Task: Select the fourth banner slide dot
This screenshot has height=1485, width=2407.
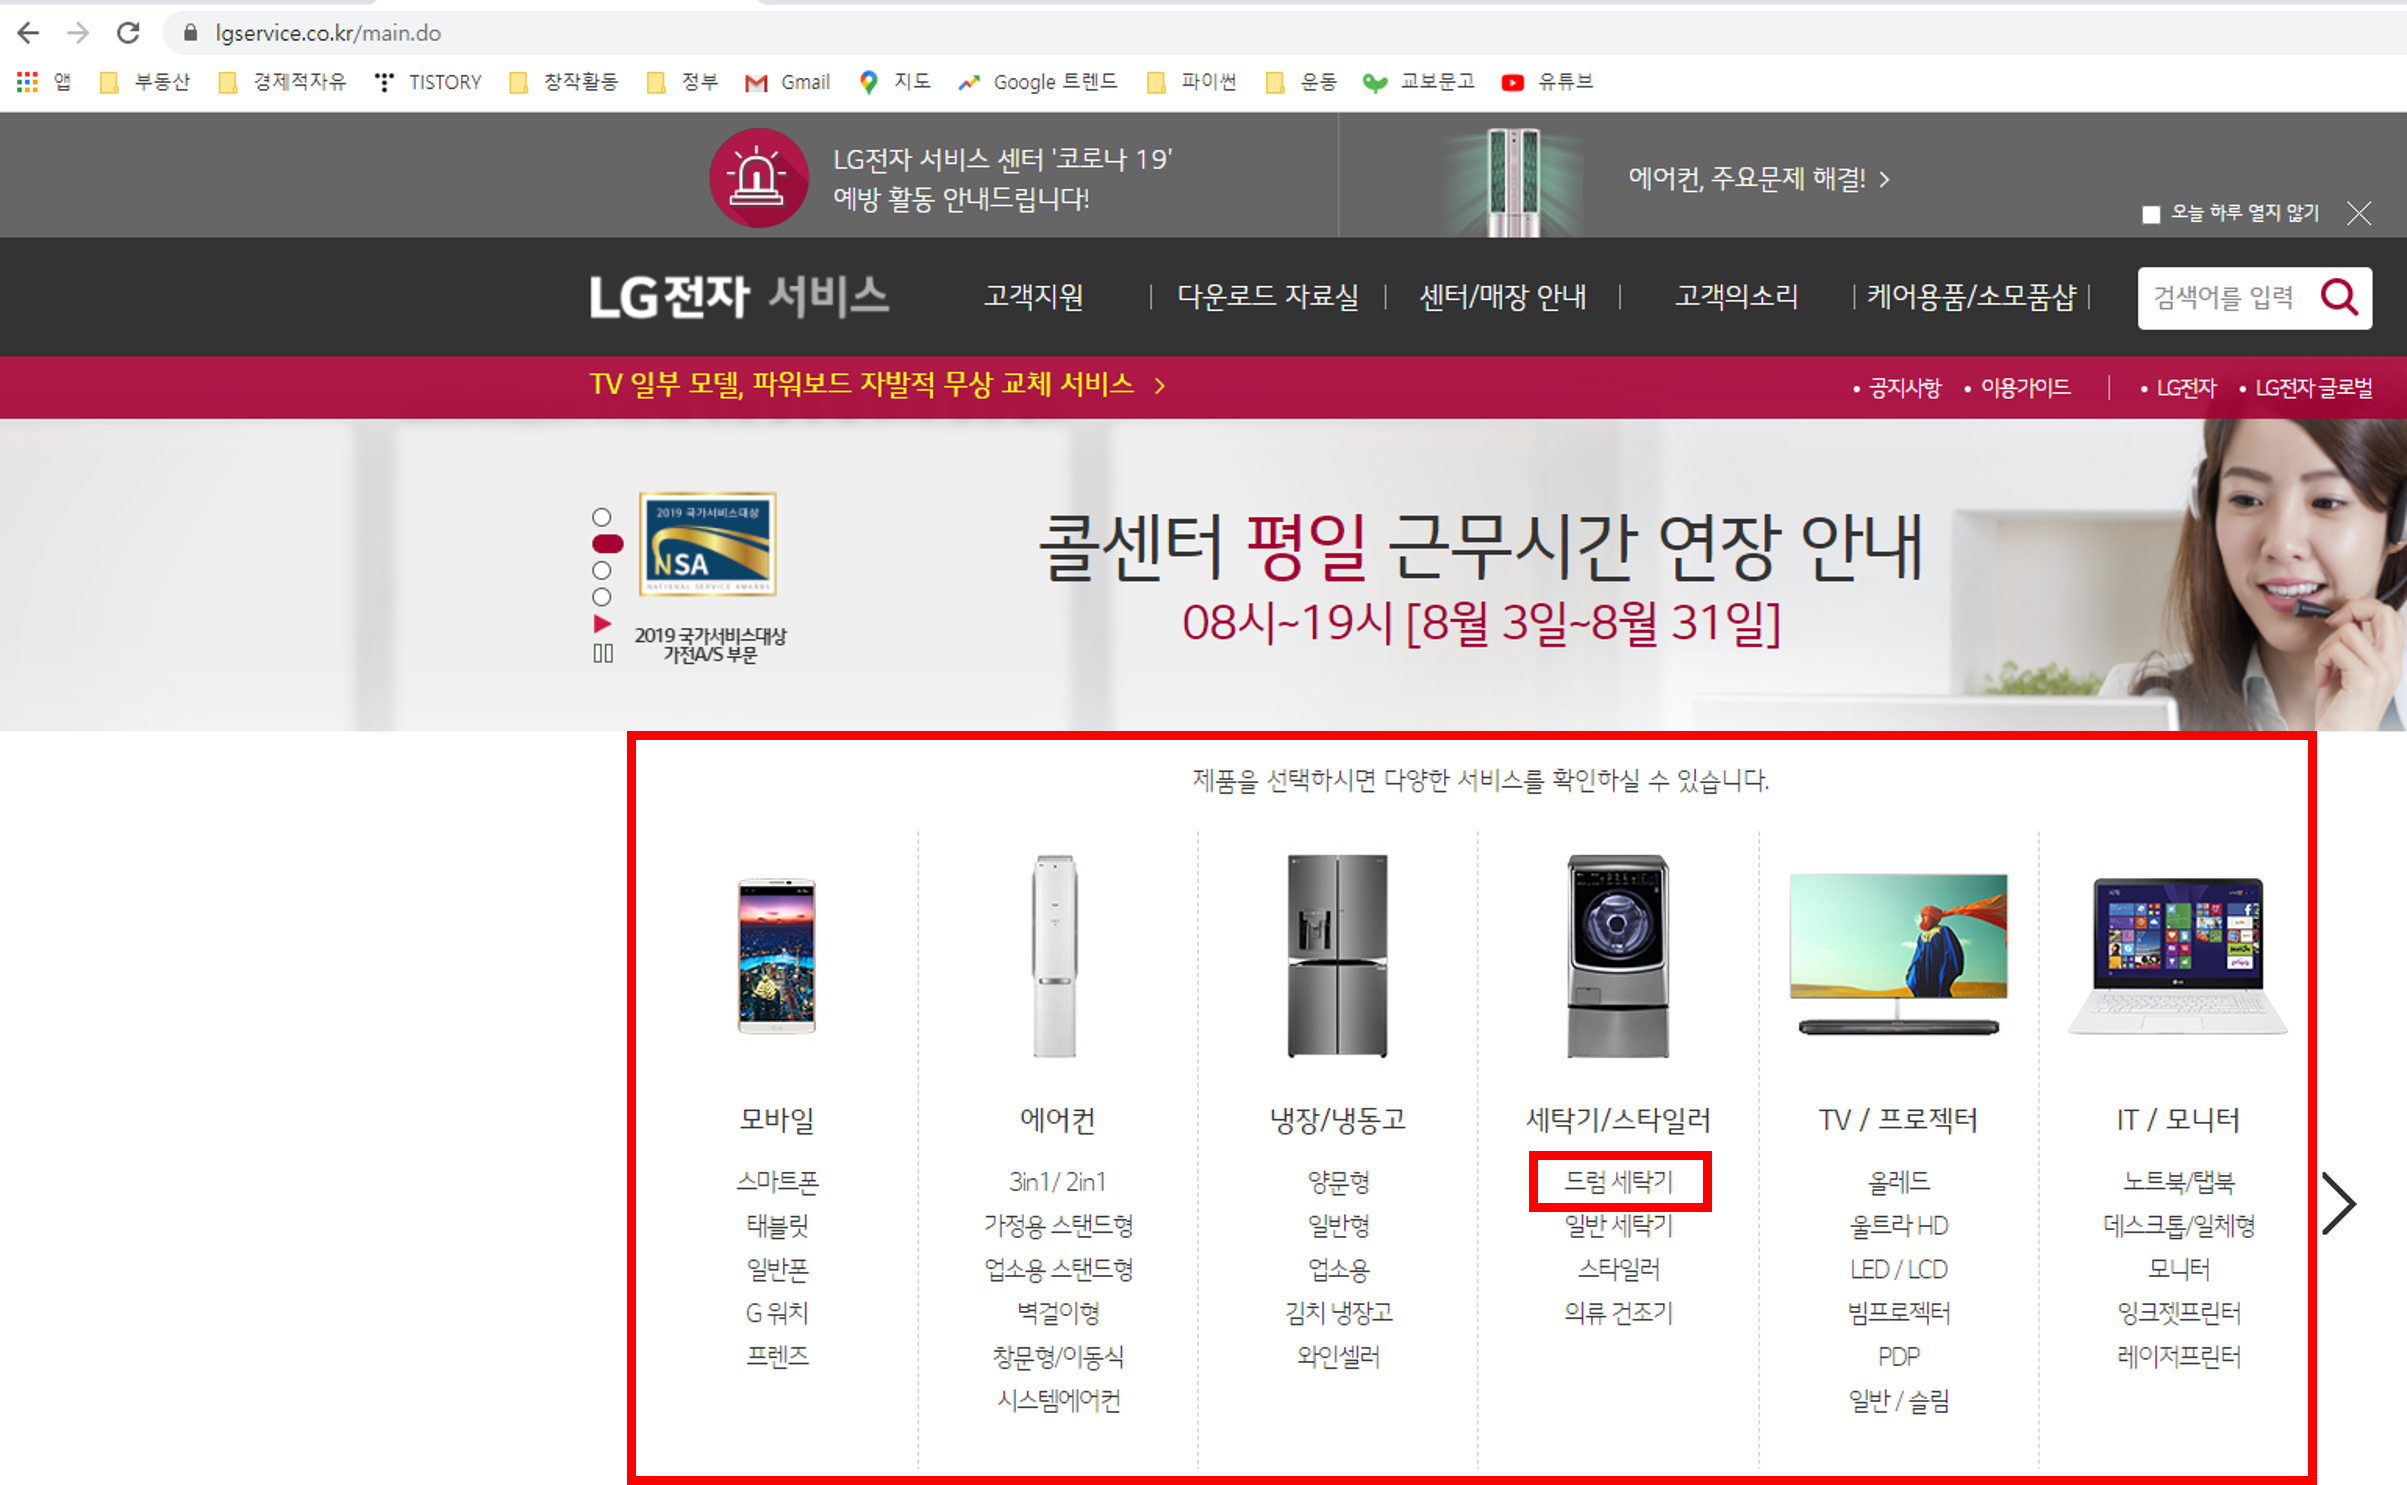Action: 601,597
